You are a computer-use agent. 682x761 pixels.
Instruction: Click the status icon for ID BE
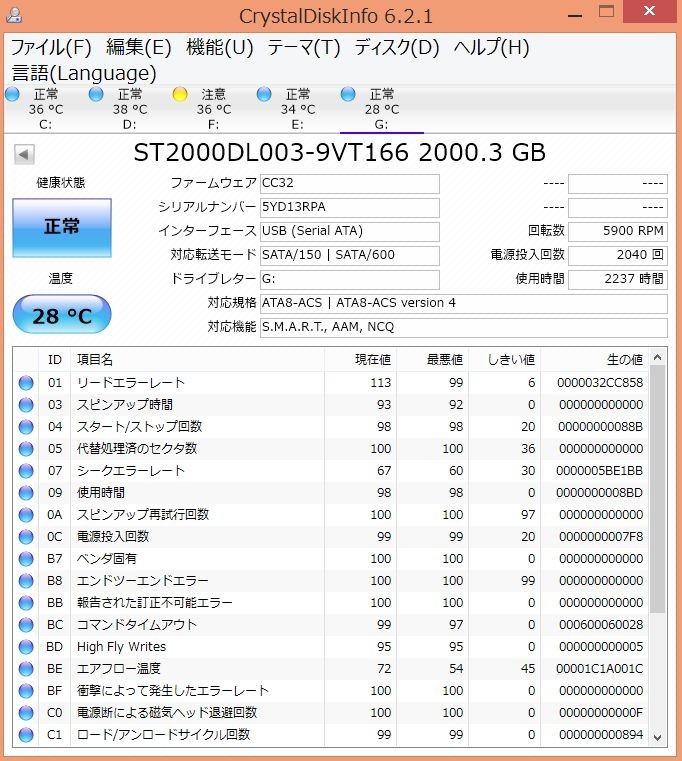click(26, 669)
